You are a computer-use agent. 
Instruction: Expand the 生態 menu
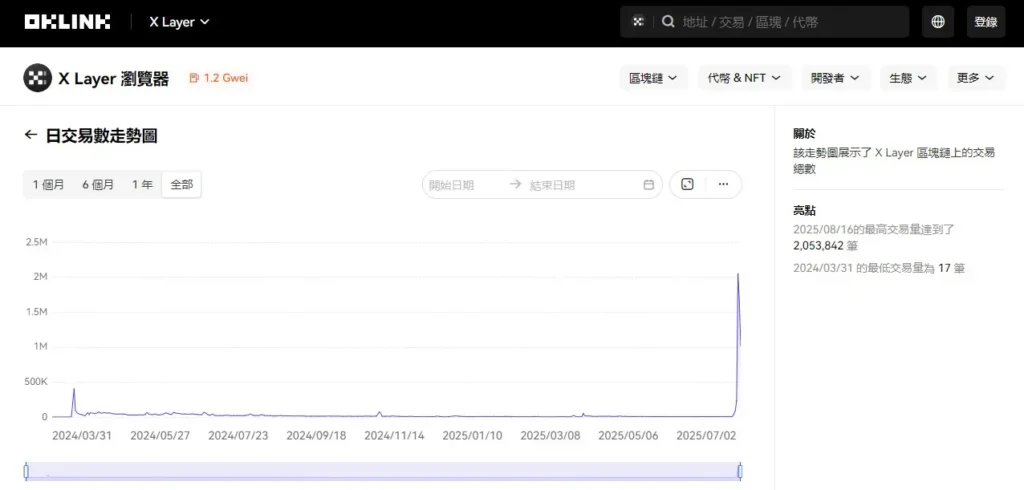tap(908, 78)
